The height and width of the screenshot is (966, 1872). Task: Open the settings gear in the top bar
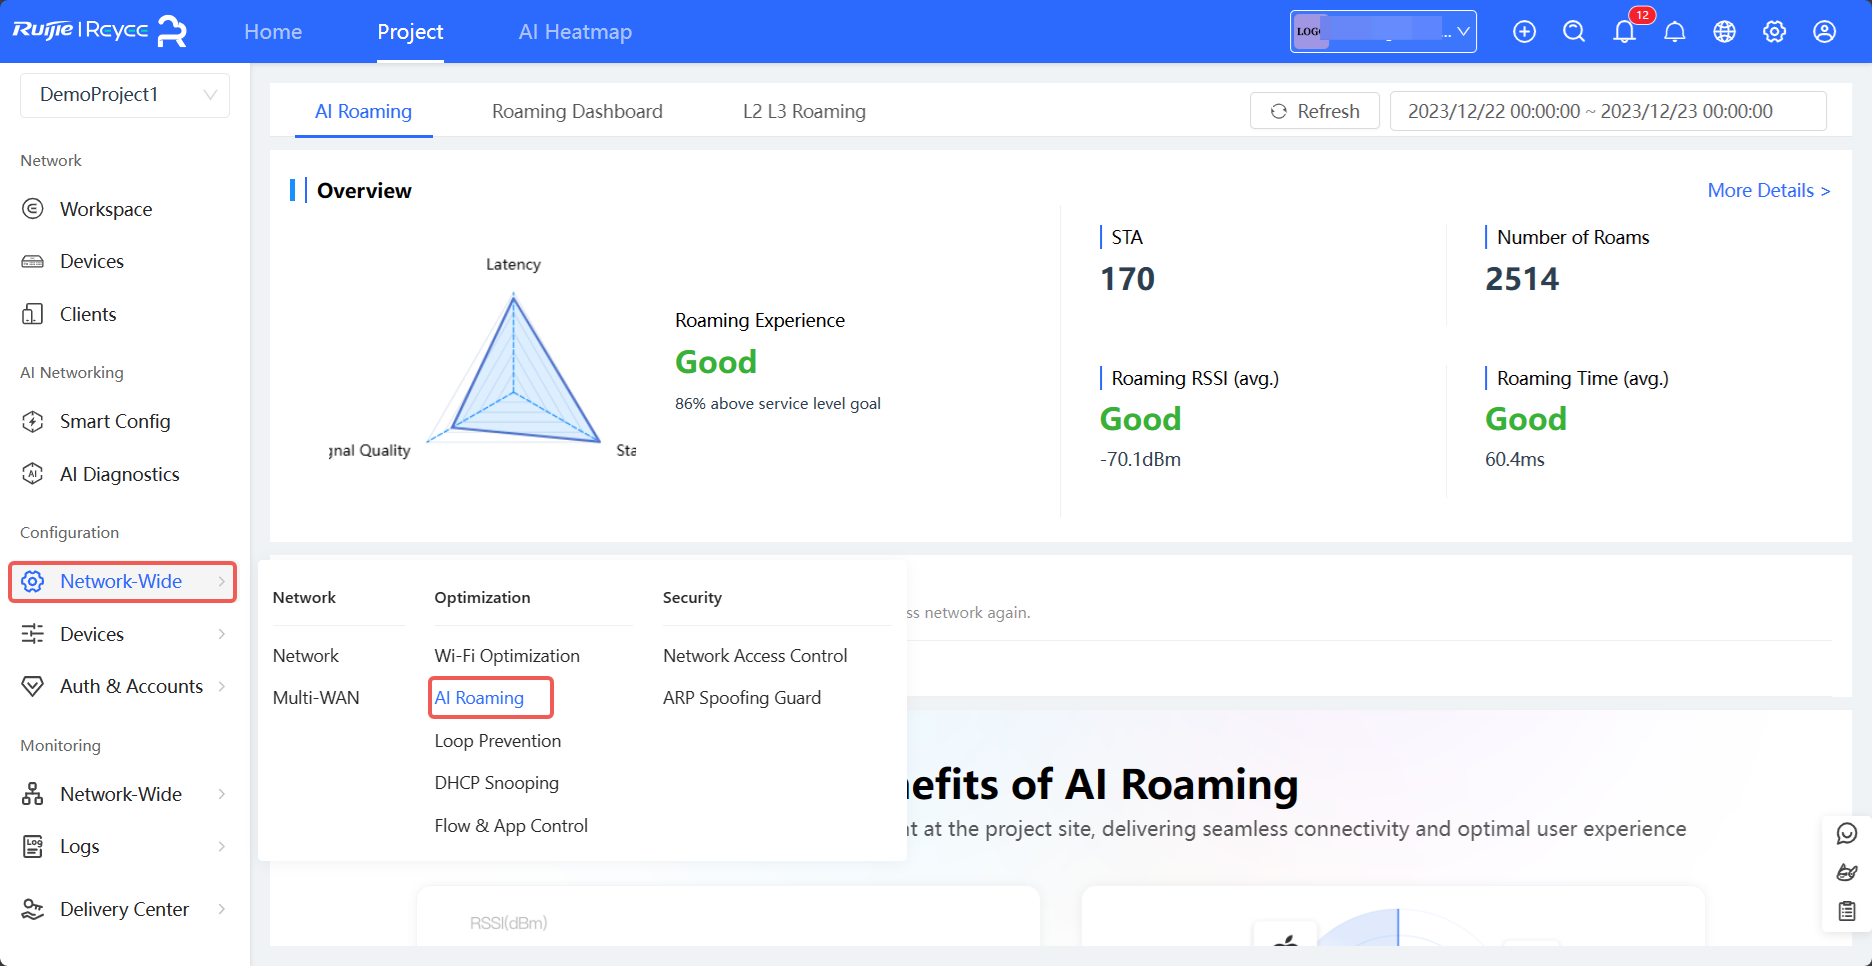[1774, 31]
